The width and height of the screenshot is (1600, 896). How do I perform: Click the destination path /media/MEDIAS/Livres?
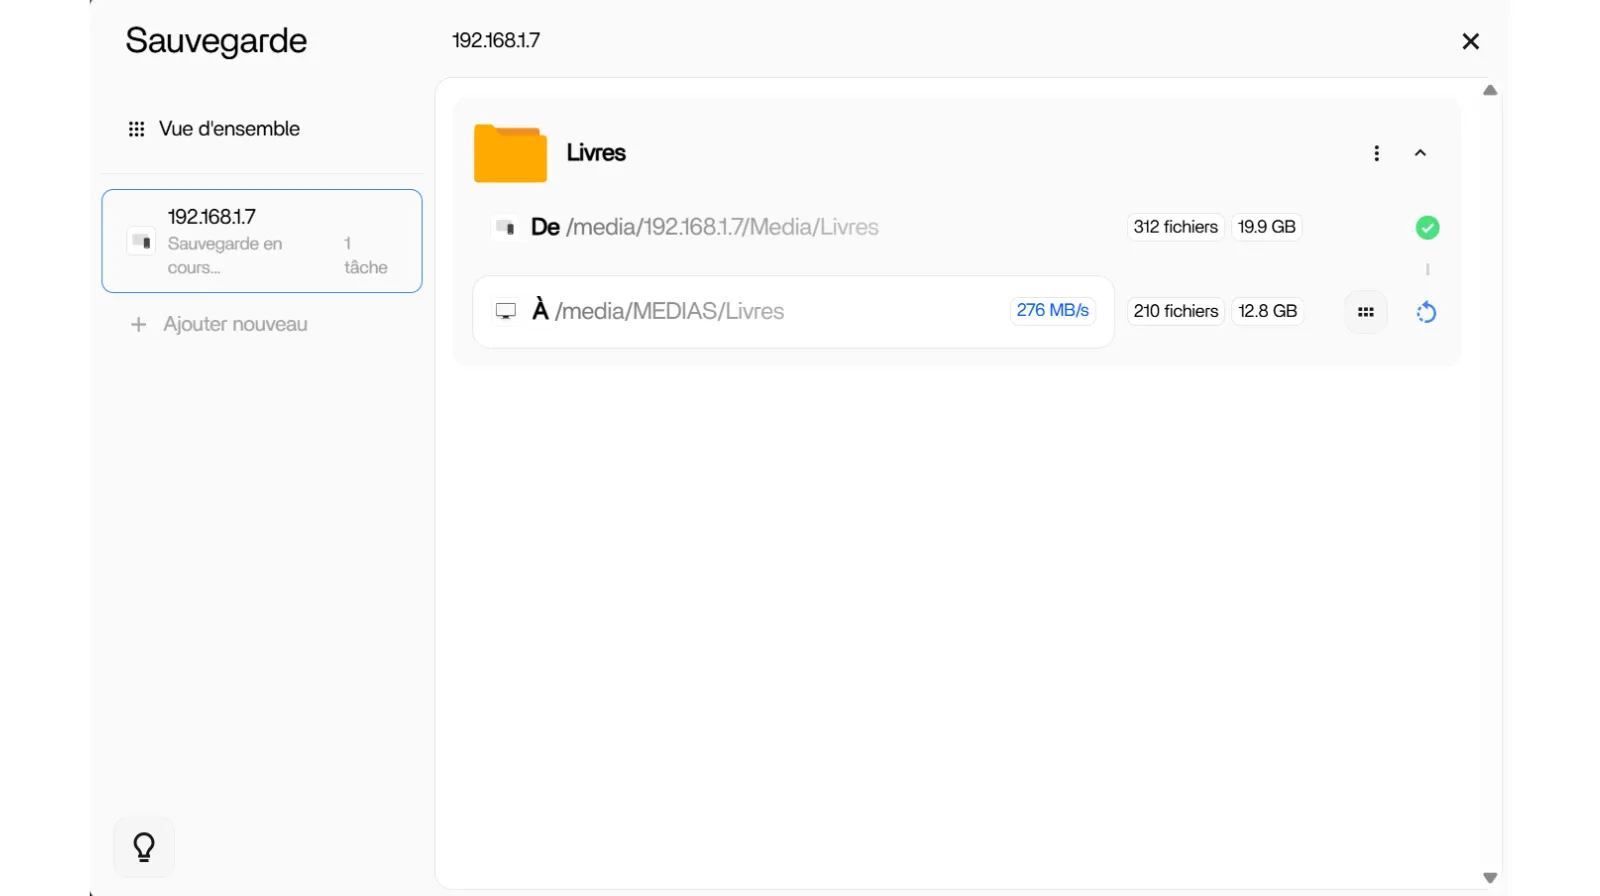pyautogui.click(x=669, y=312)
